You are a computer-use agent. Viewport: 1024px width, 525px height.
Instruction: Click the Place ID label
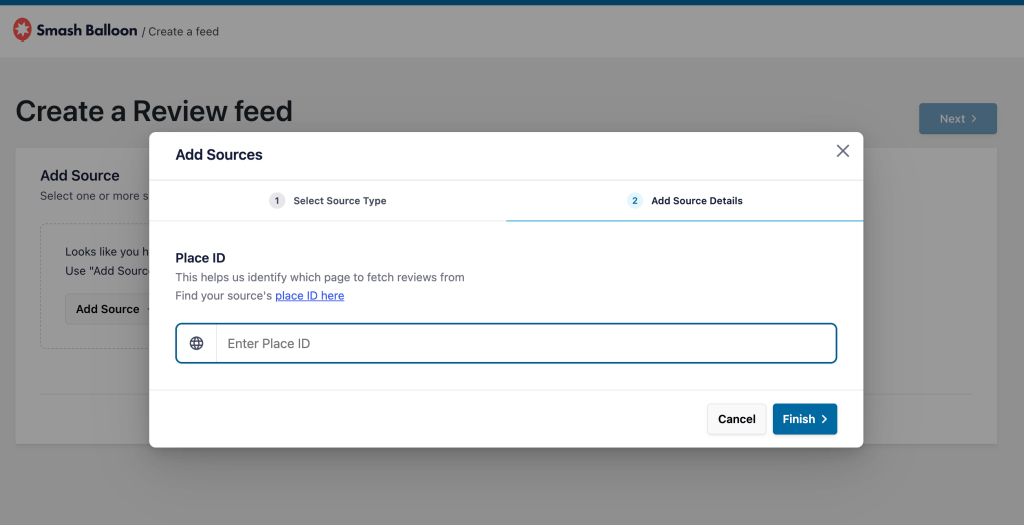tap(200, 258)
